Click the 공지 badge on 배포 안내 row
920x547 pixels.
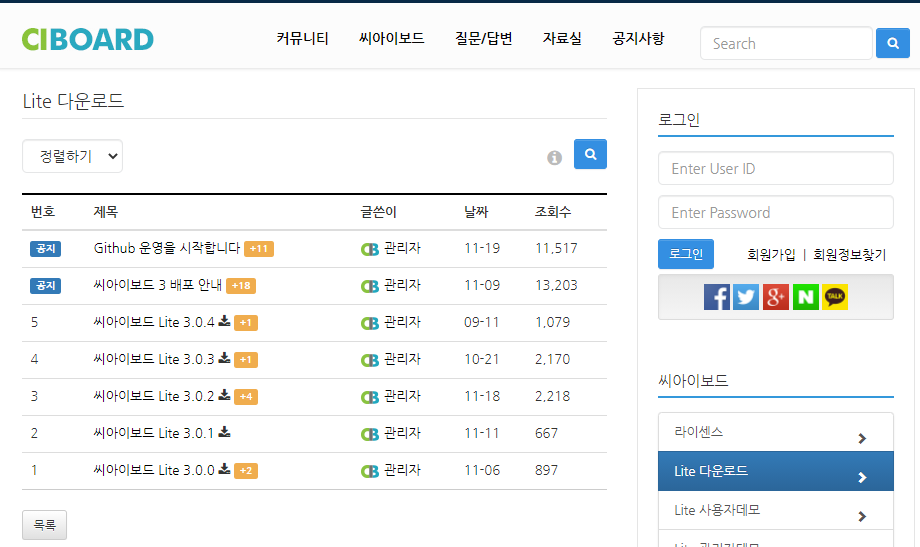45,286
